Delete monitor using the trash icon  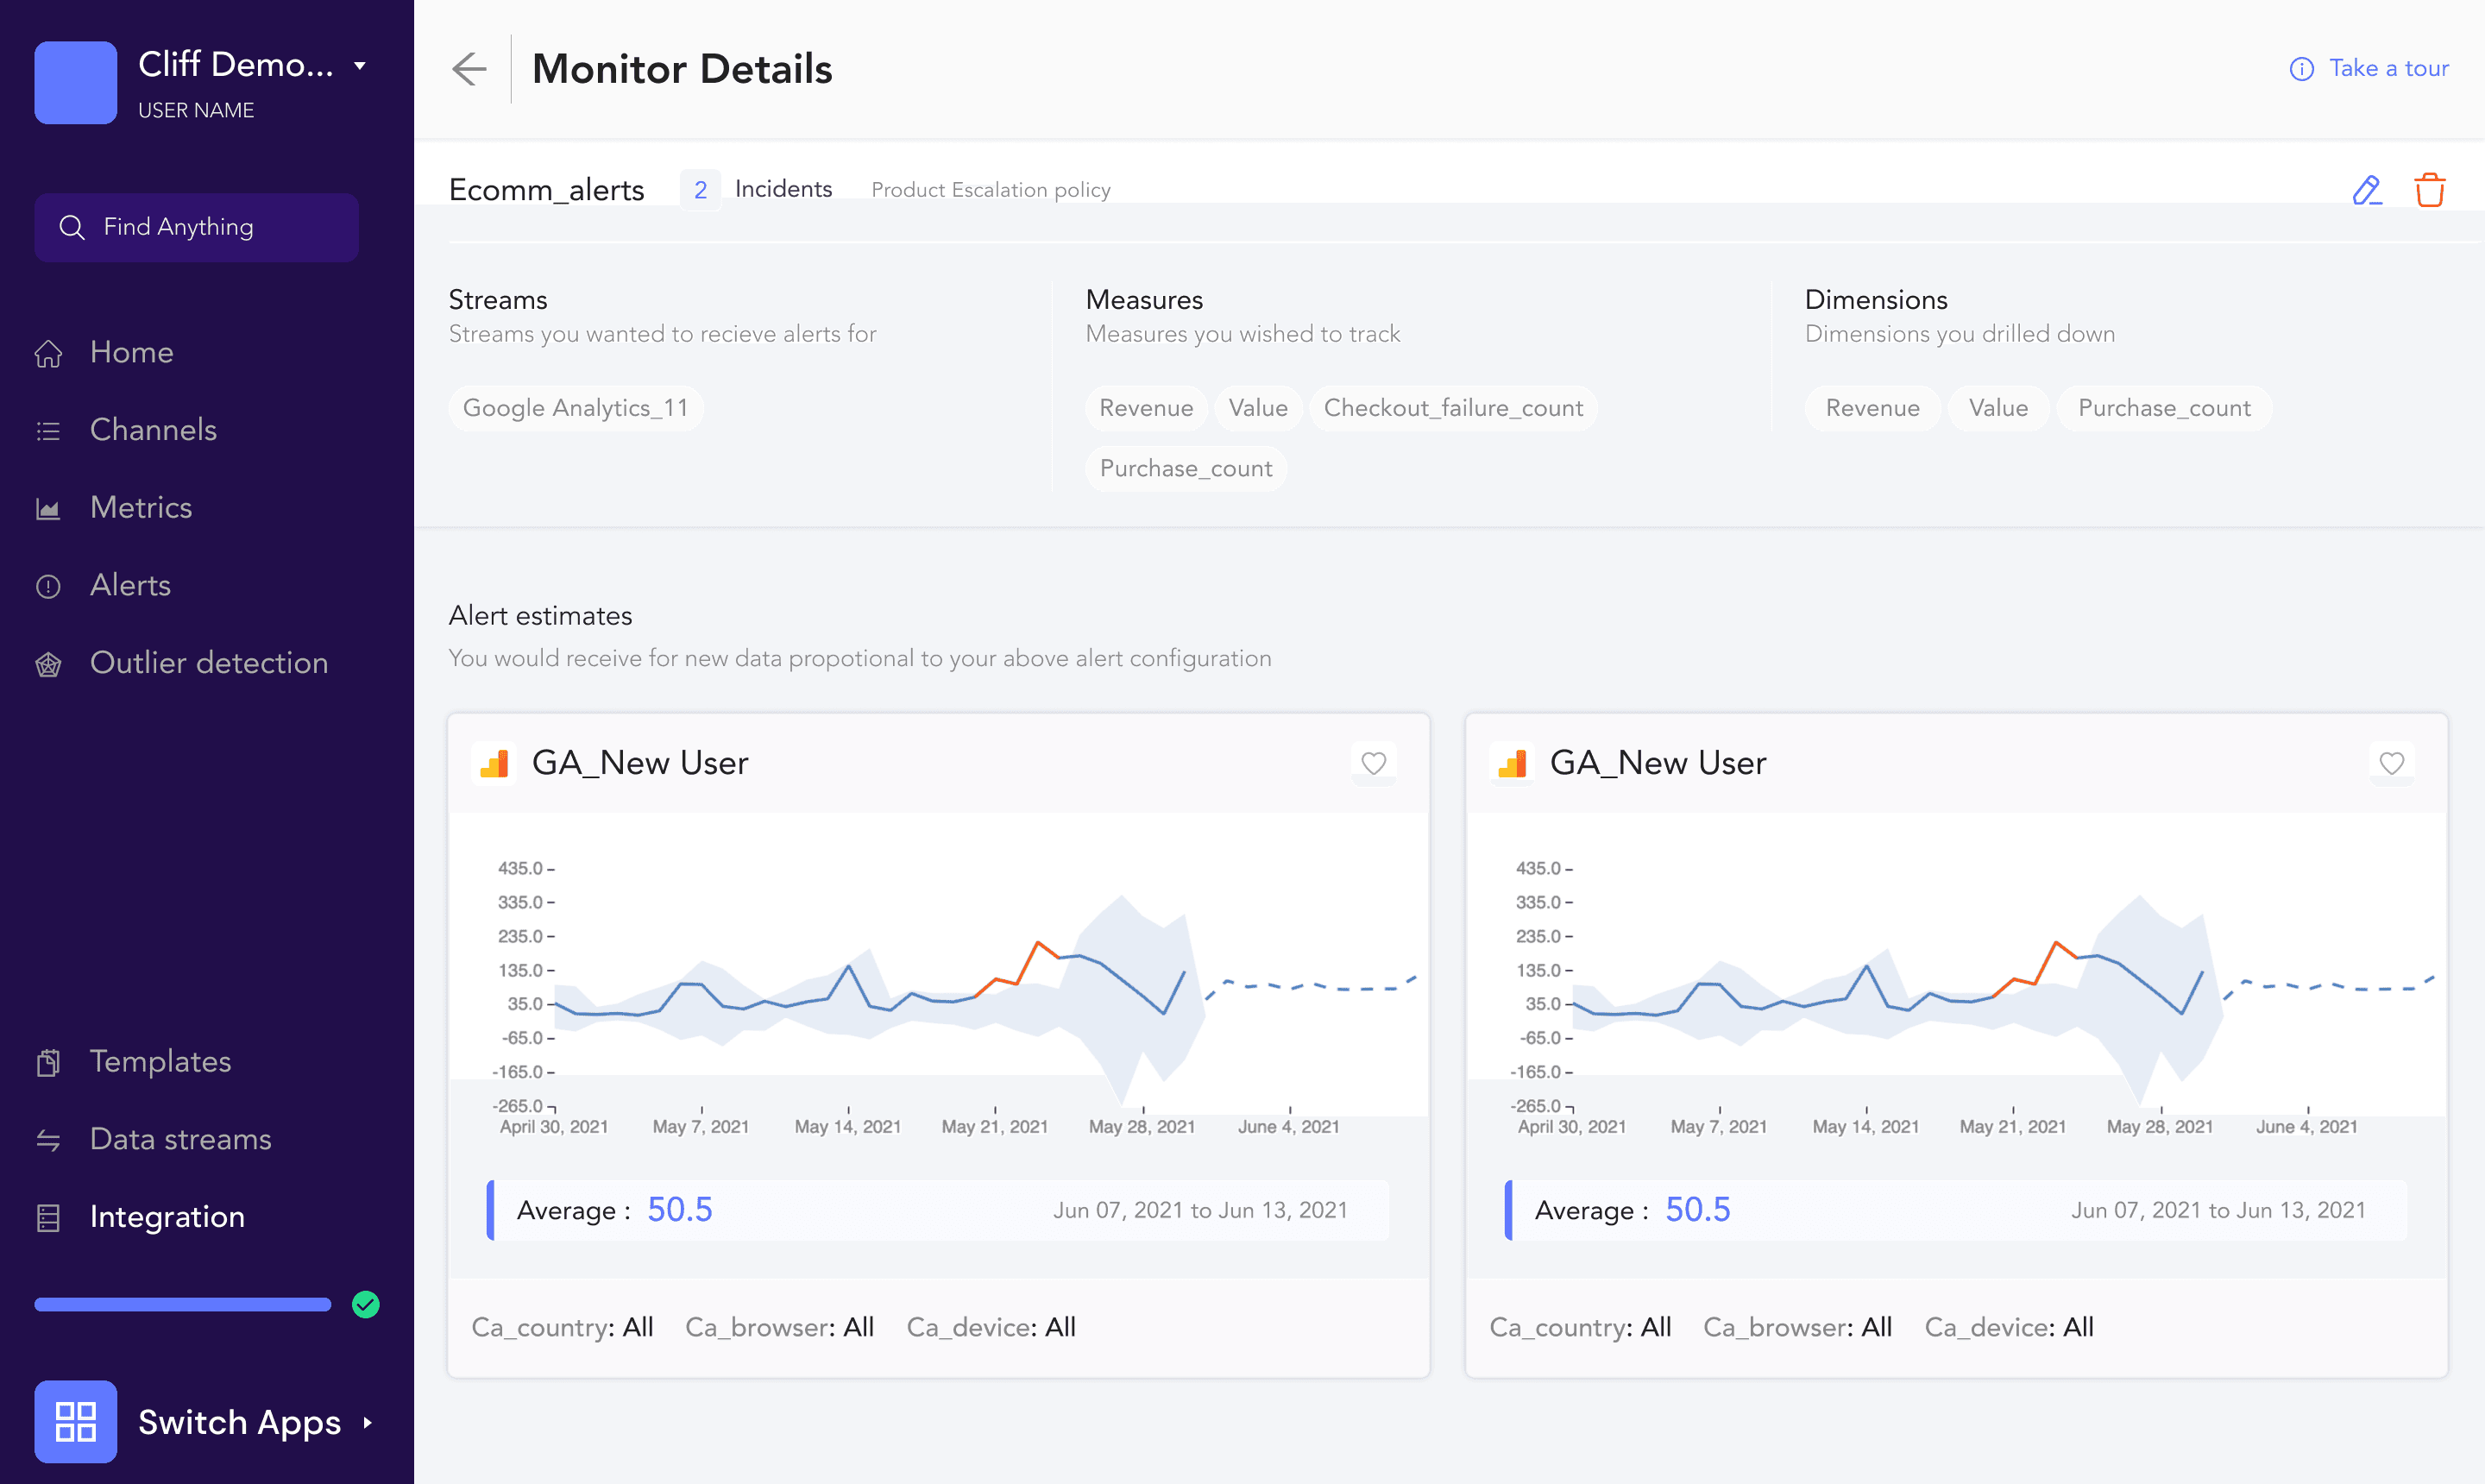point(2429,190)
